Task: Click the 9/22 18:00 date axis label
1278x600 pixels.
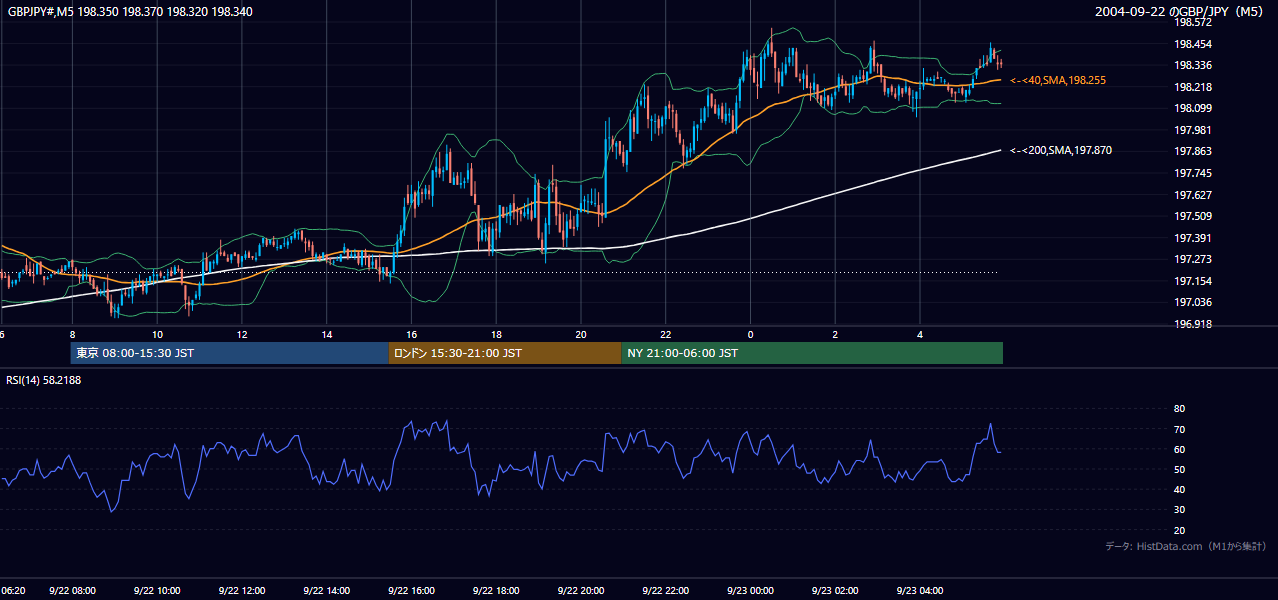Action: pyautogui.click(x=496, y=591)
